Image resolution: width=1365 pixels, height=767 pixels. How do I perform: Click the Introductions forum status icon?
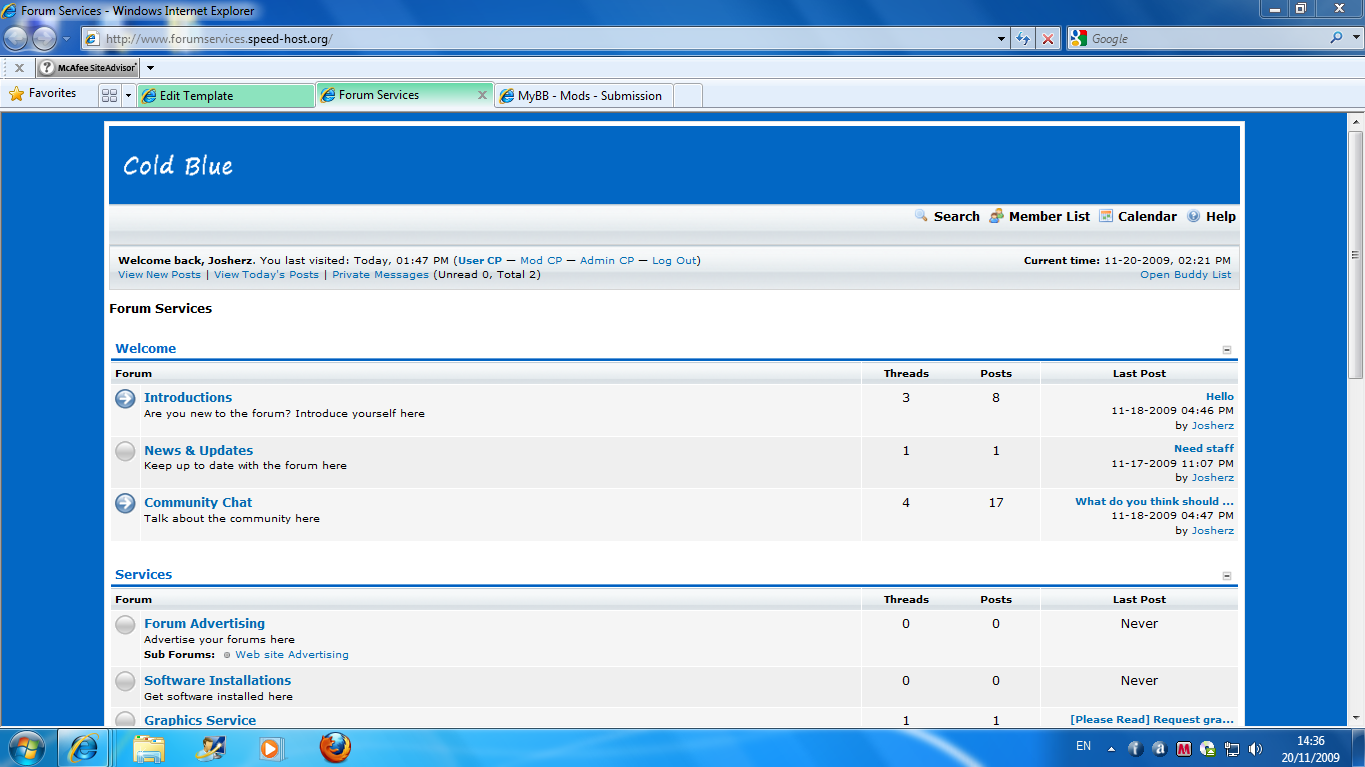click(x=125, y=399)
